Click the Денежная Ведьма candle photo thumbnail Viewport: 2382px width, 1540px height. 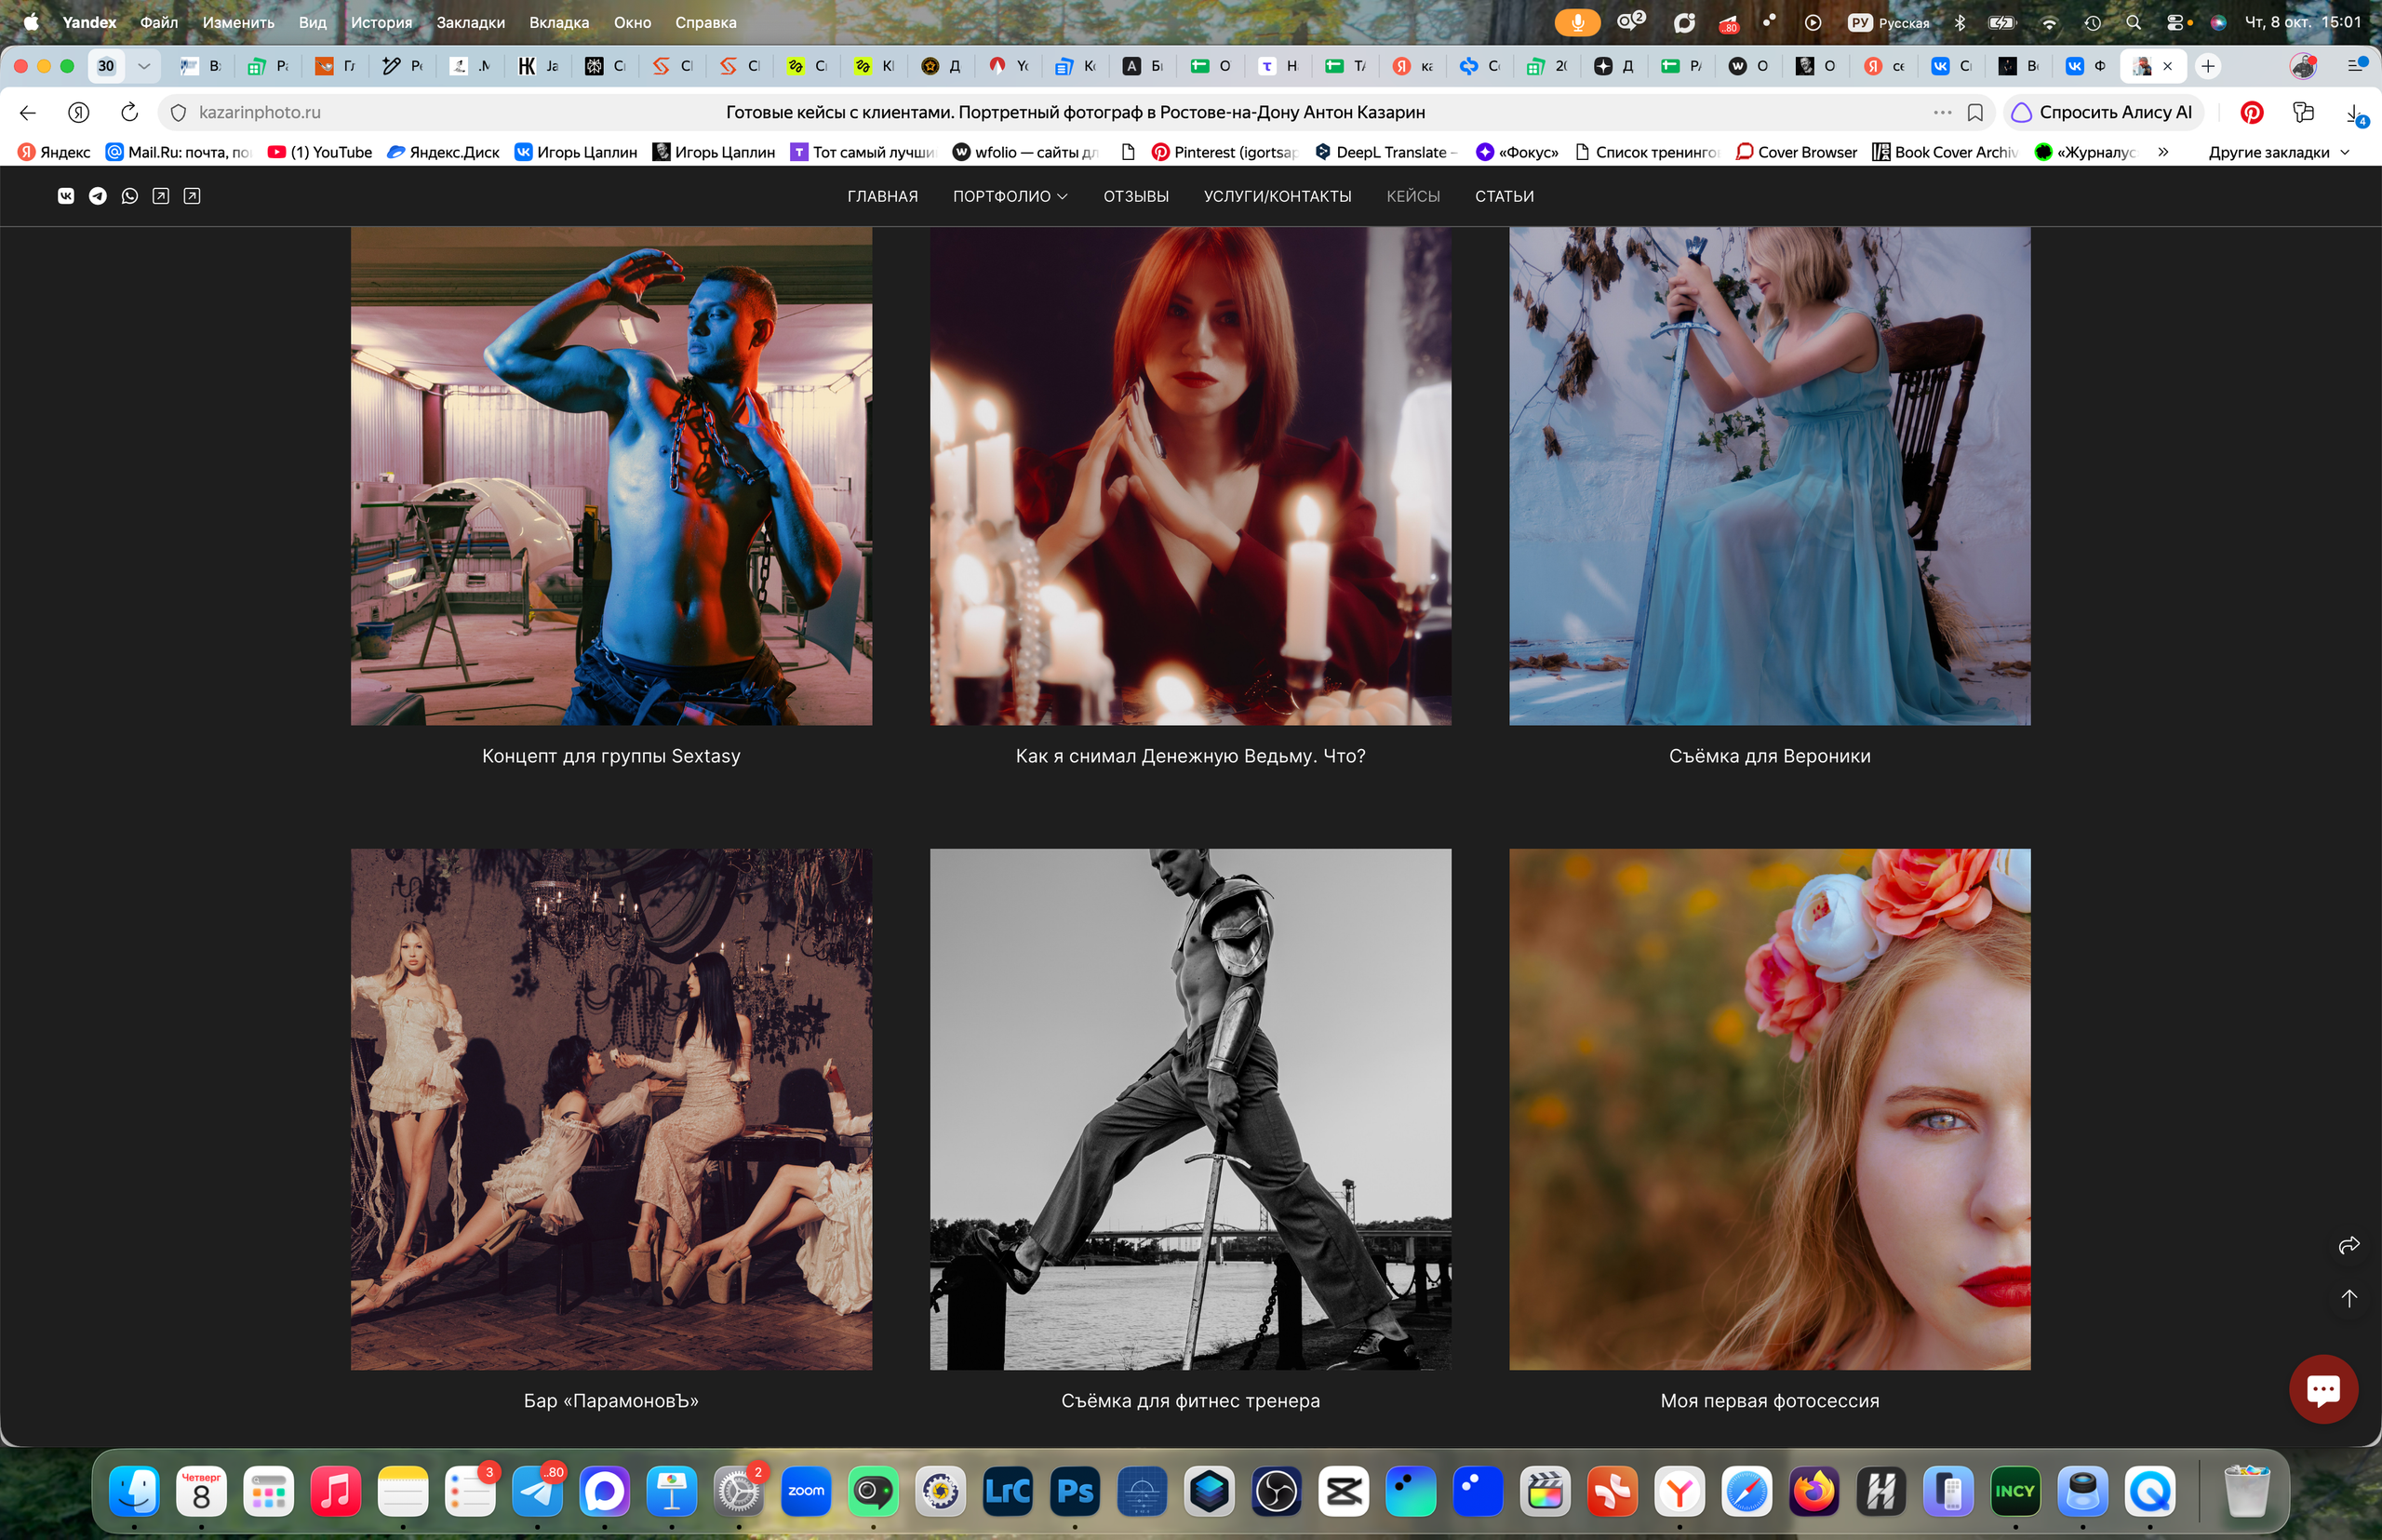(1190, 475)
